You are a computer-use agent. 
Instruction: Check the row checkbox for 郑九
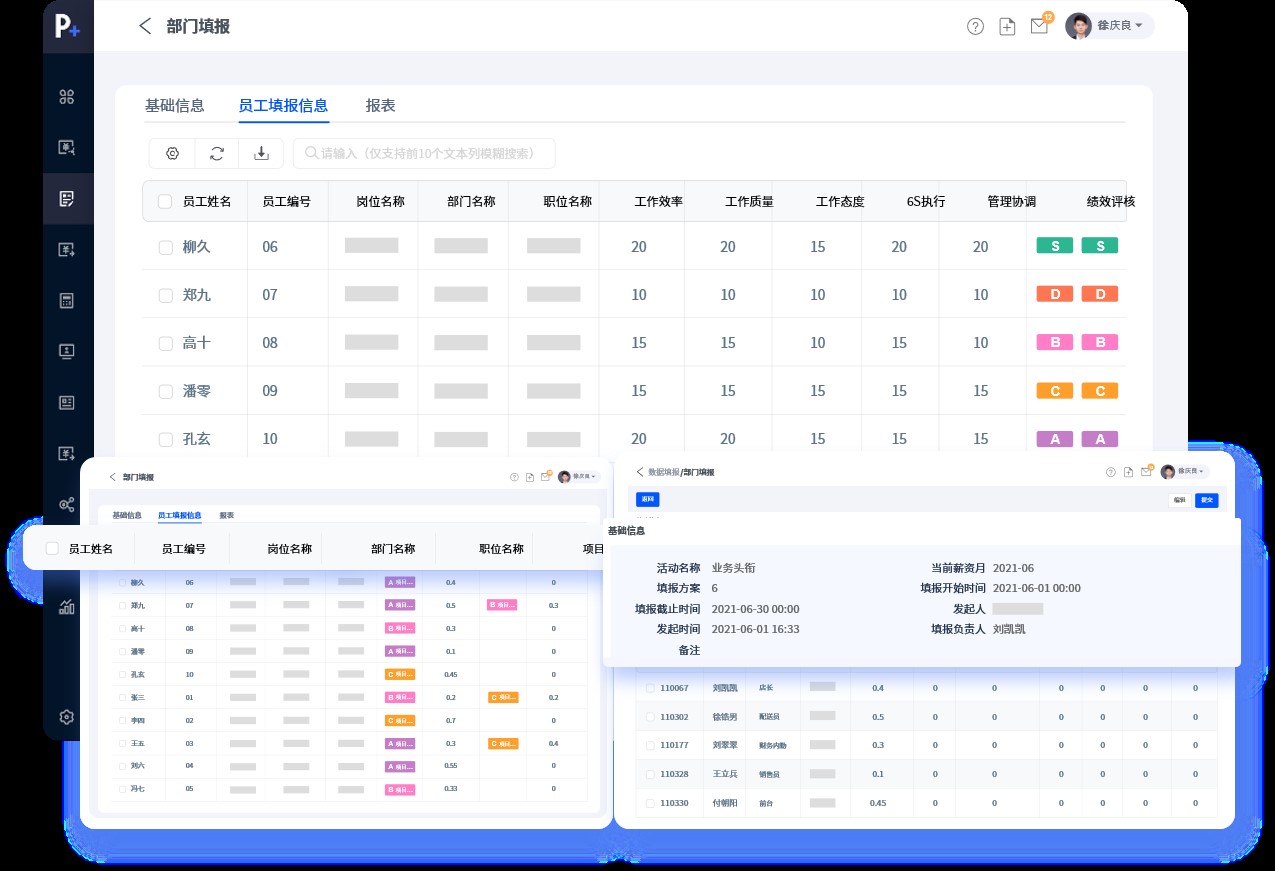tap(165, 294)
